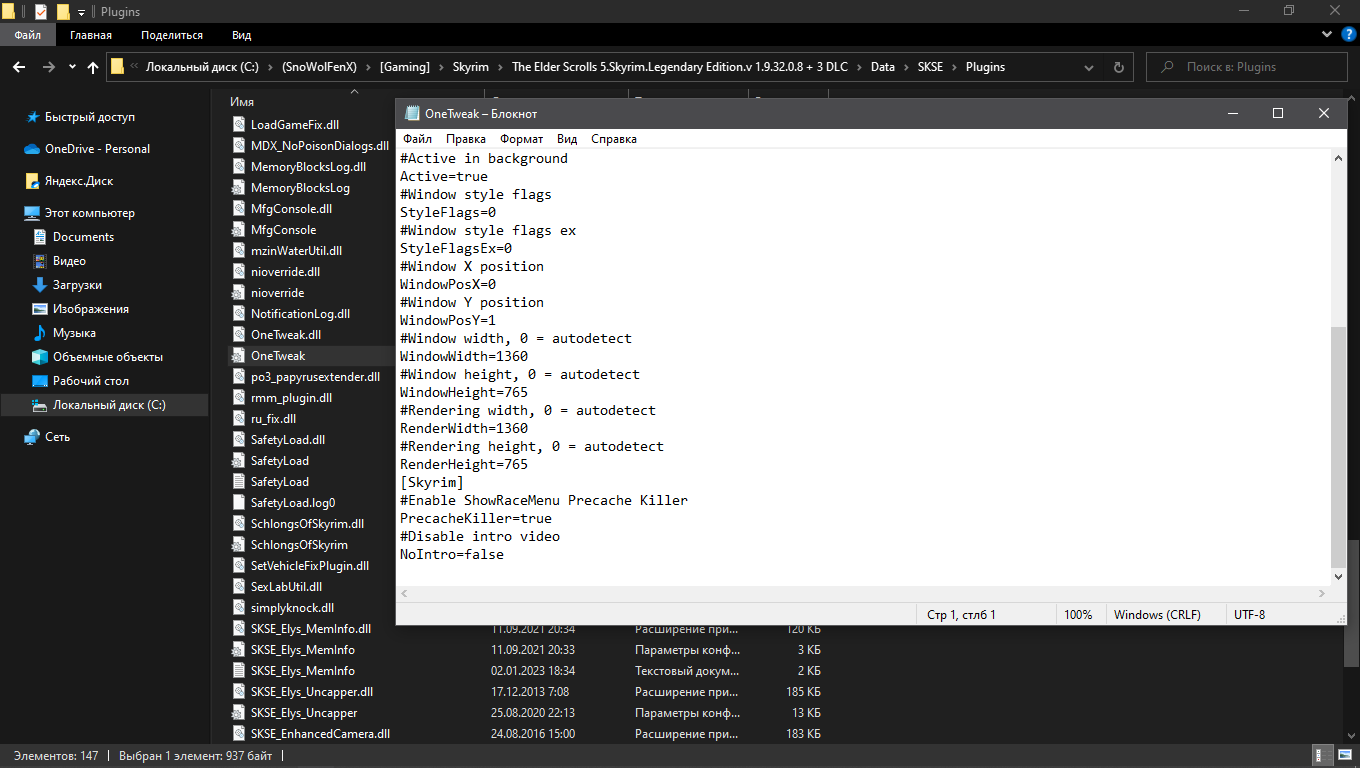Switch to details list view in status bar
Viewport: 1360px width, 768px height.
tap(1322, 756)
